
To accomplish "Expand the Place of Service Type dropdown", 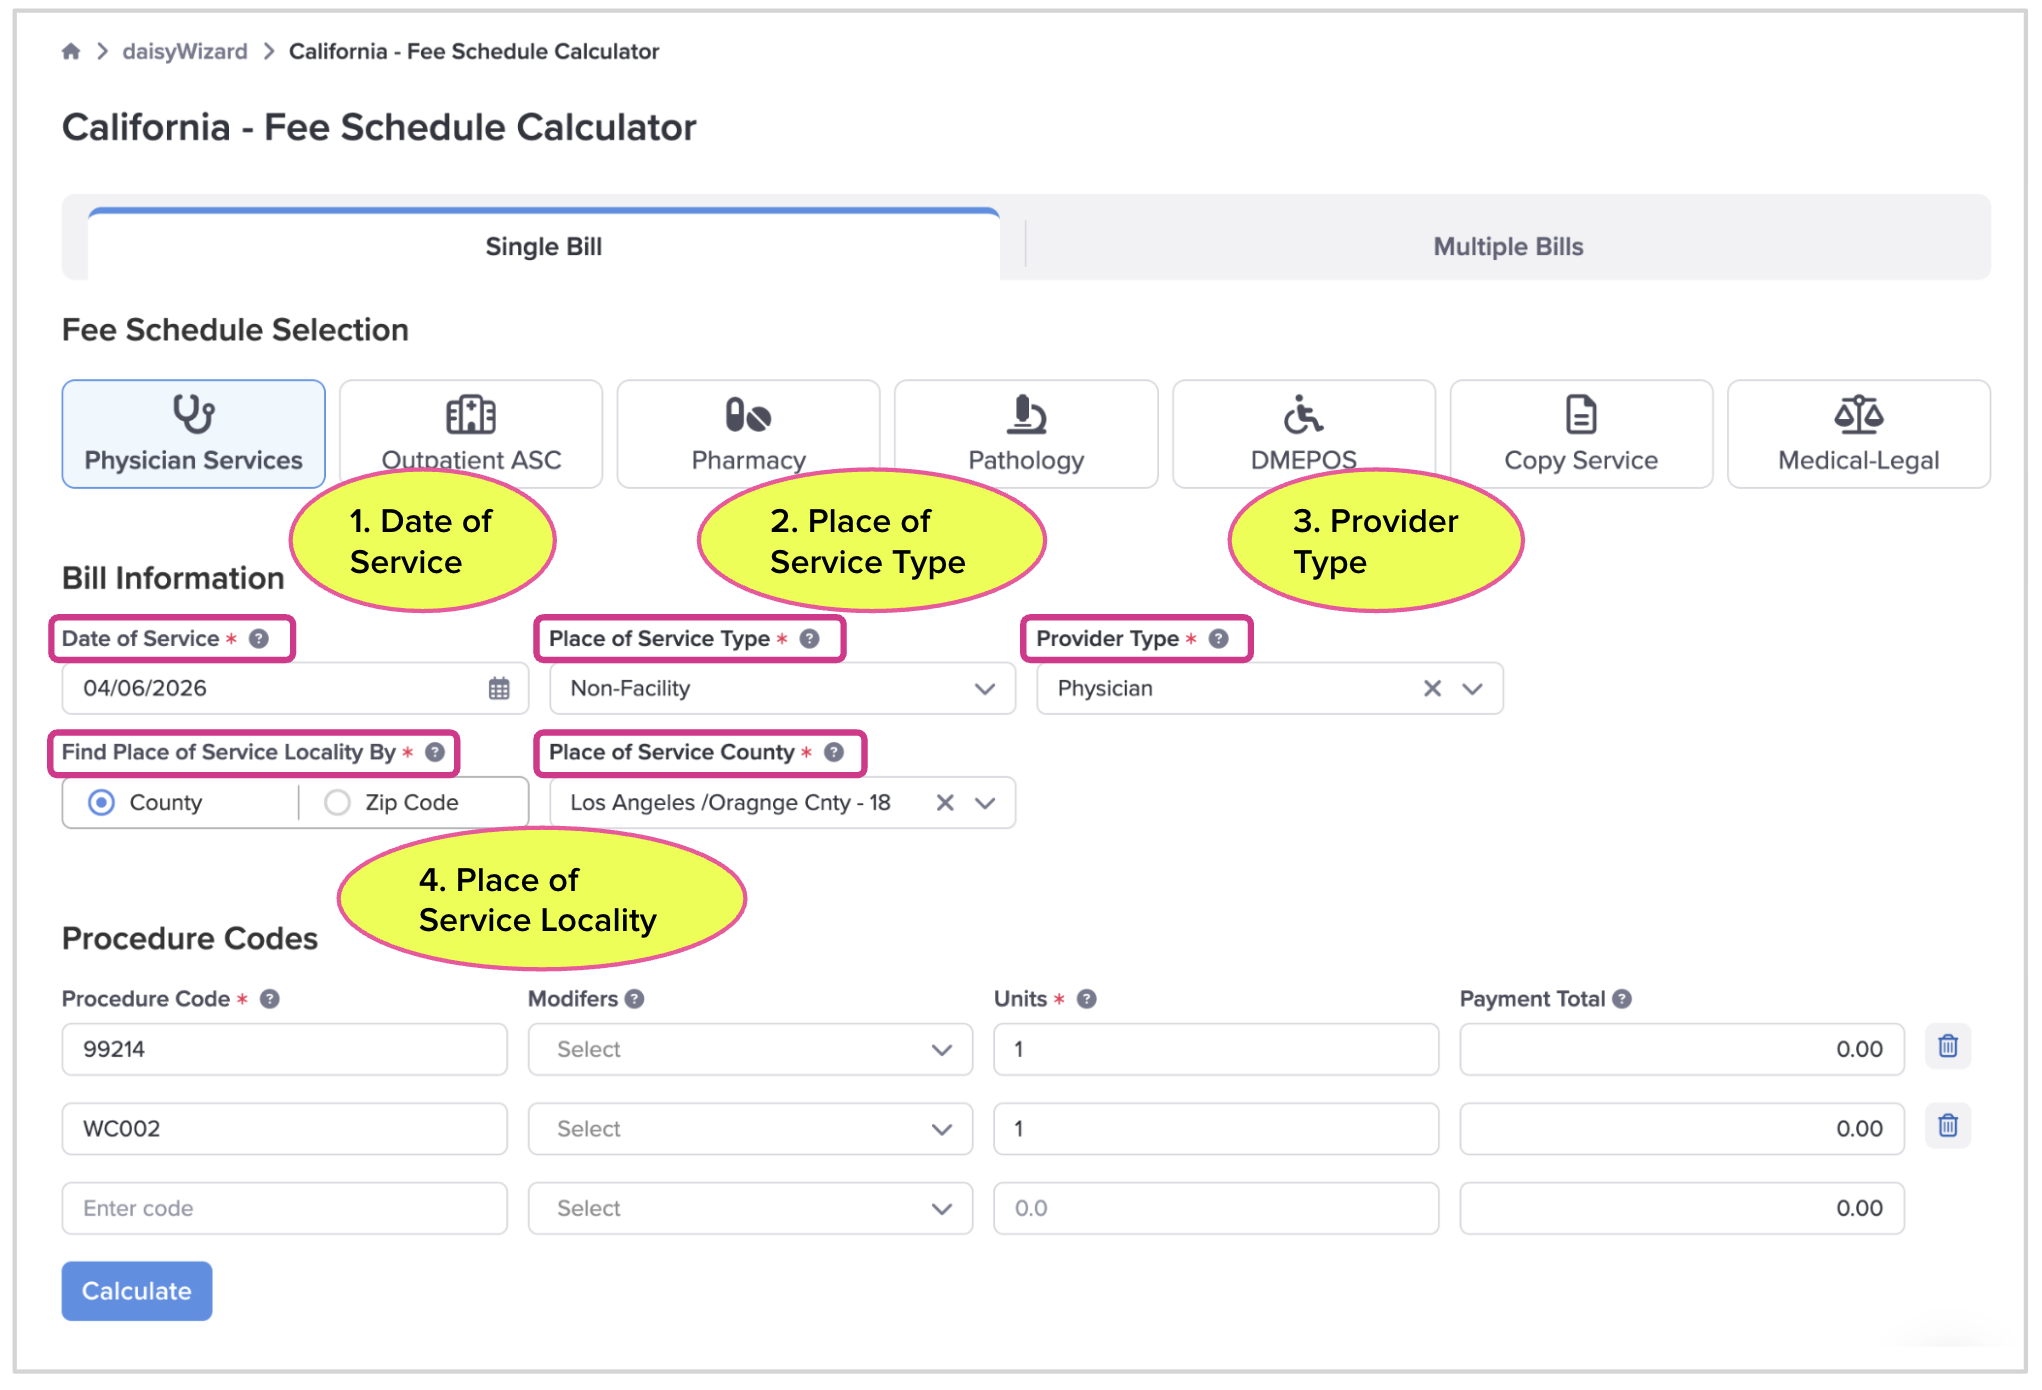I will [984, 688].
